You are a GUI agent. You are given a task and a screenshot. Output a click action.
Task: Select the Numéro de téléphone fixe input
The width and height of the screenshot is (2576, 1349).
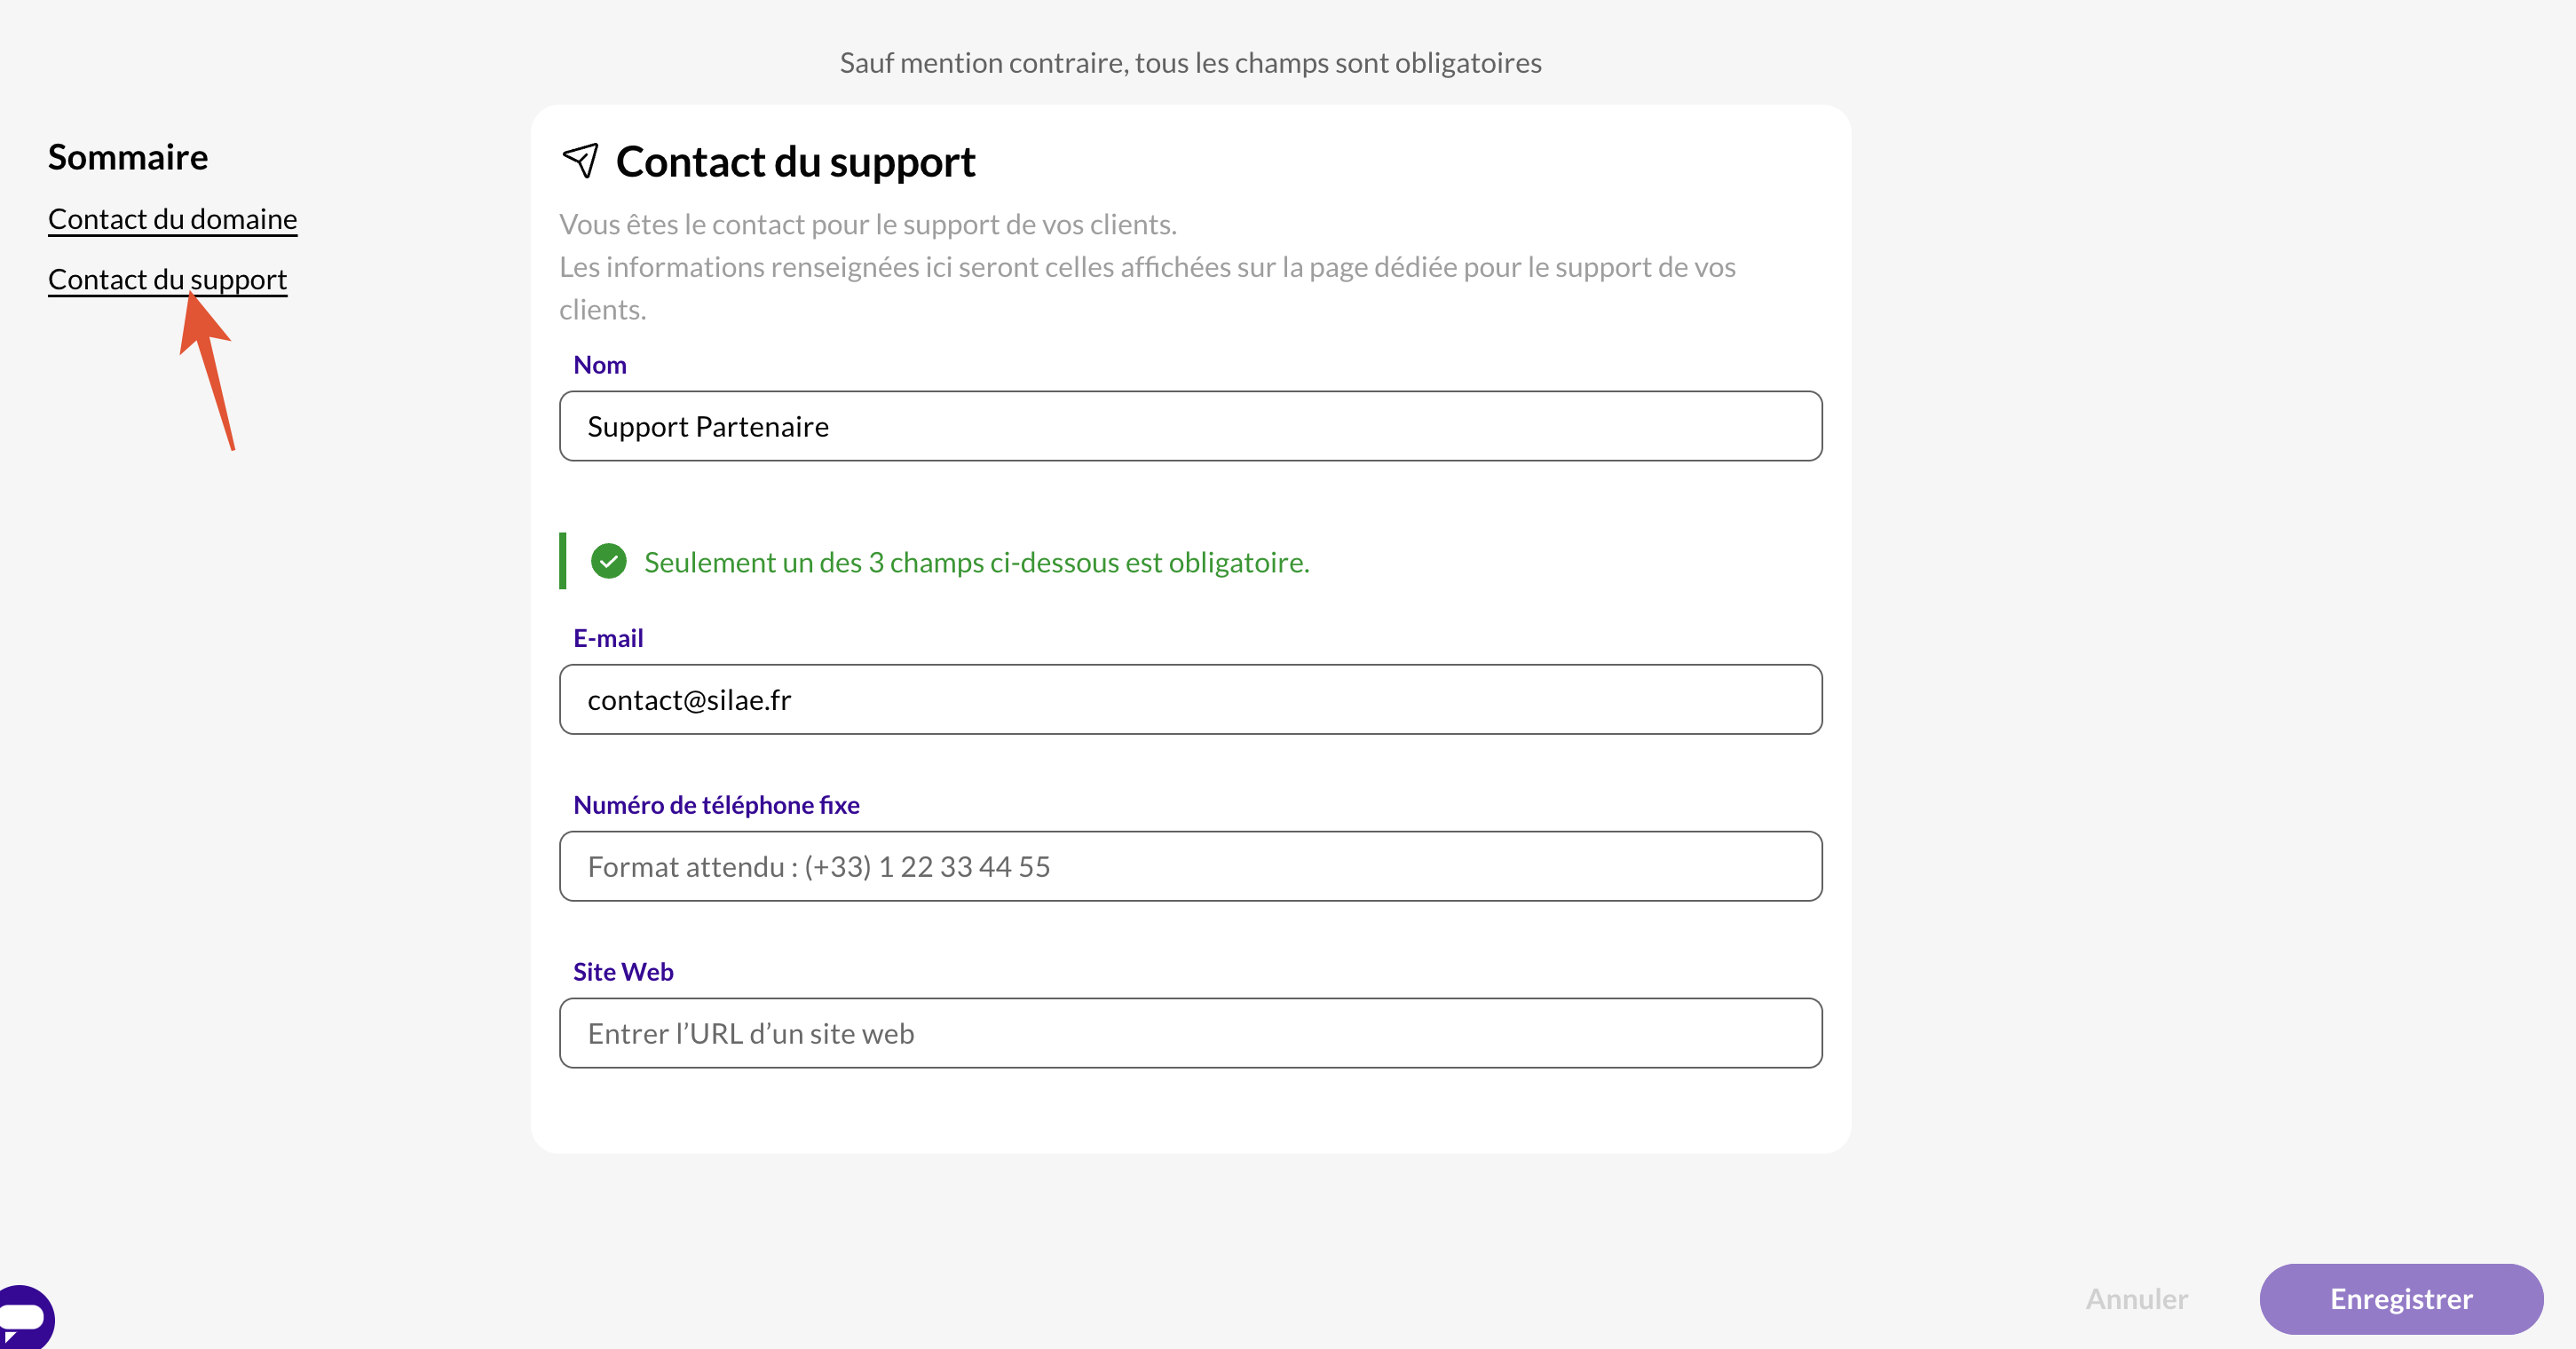[1190, 866]
